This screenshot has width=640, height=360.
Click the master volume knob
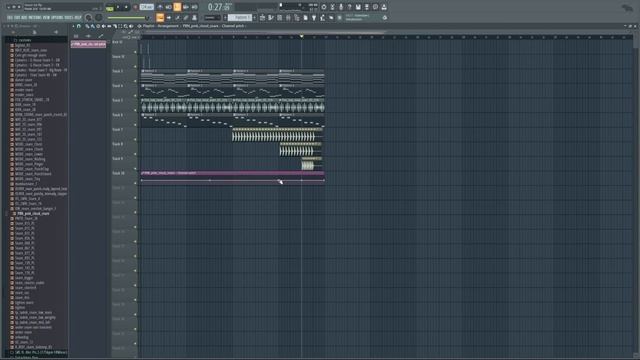point(88,18)
